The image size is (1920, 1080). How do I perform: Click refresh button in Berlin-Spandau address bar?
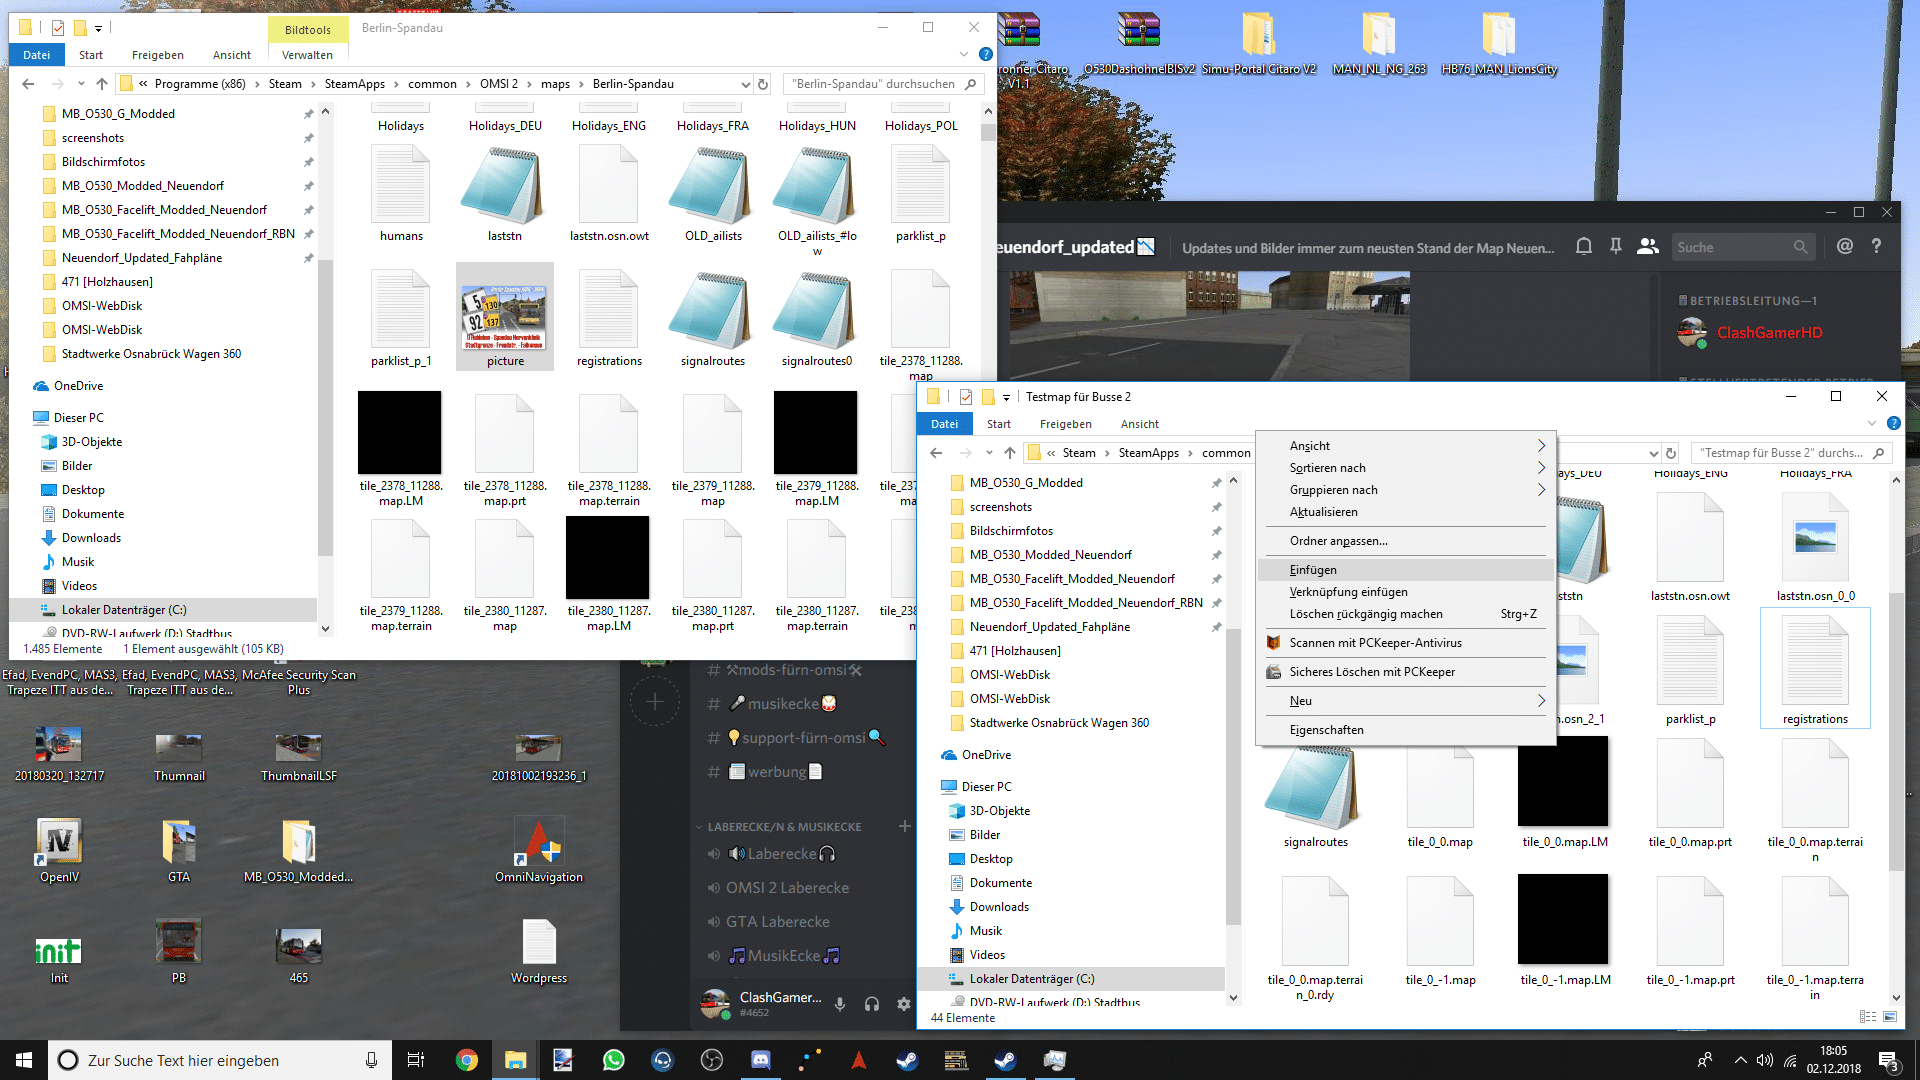tap(763, 84)
